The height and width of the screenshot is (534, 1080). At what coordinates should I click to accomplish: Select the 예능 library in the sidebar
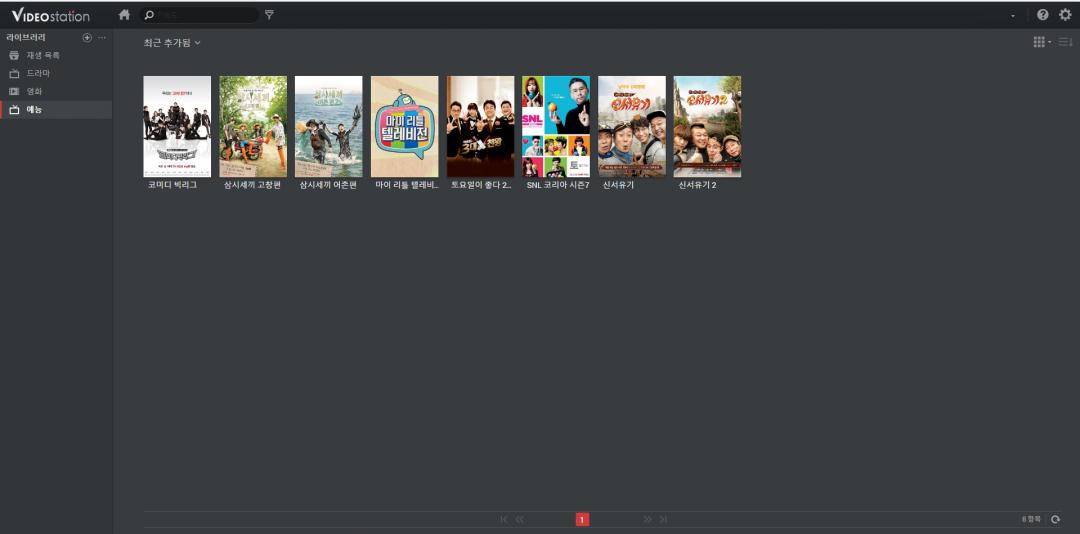pyautogui.click(x=34, y=109)
